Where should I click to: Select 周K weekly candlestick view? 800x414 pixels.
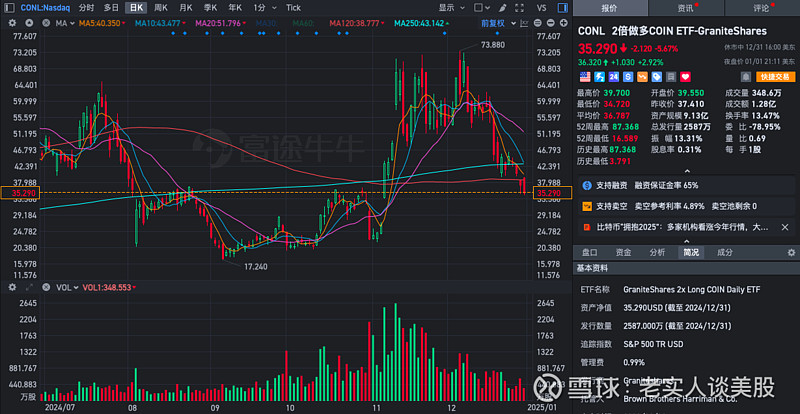161,8
